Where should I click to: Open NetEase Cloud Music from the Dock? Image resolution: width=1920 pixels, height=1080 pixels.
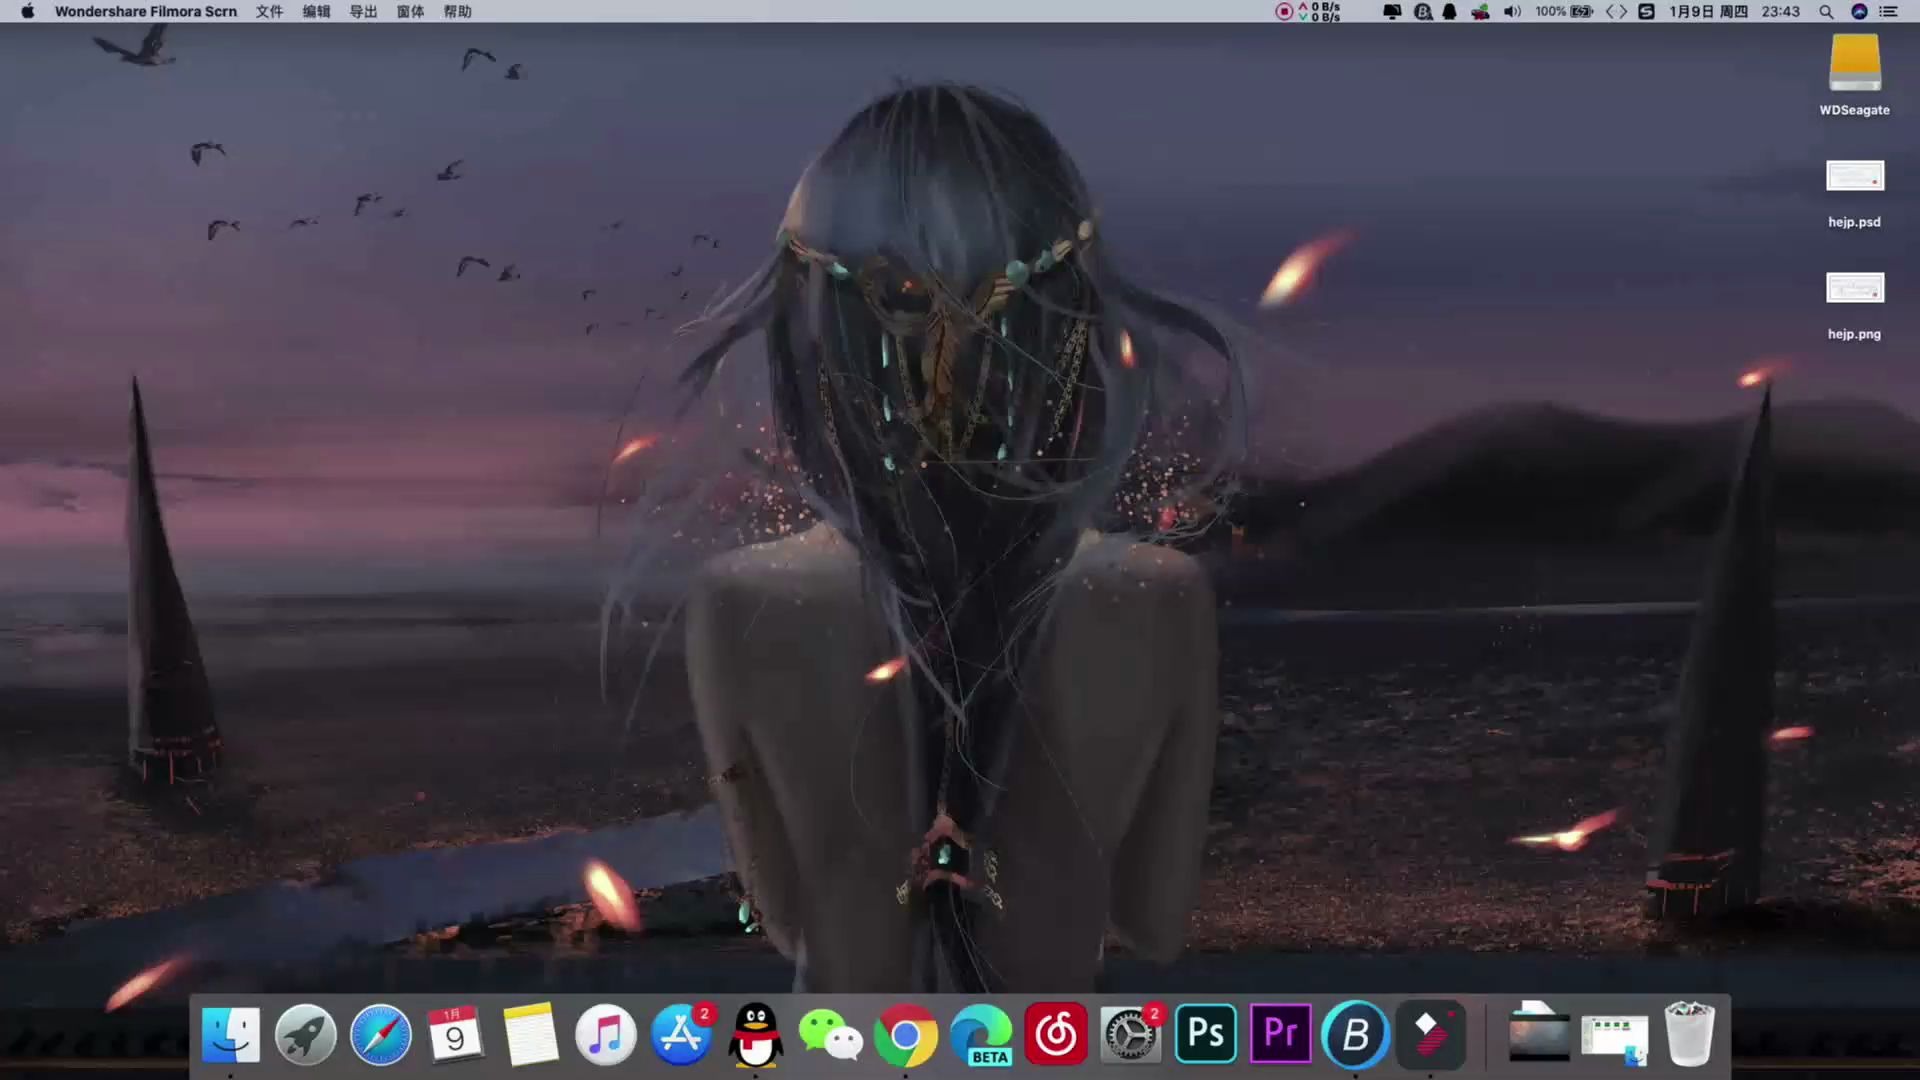1056,1034
